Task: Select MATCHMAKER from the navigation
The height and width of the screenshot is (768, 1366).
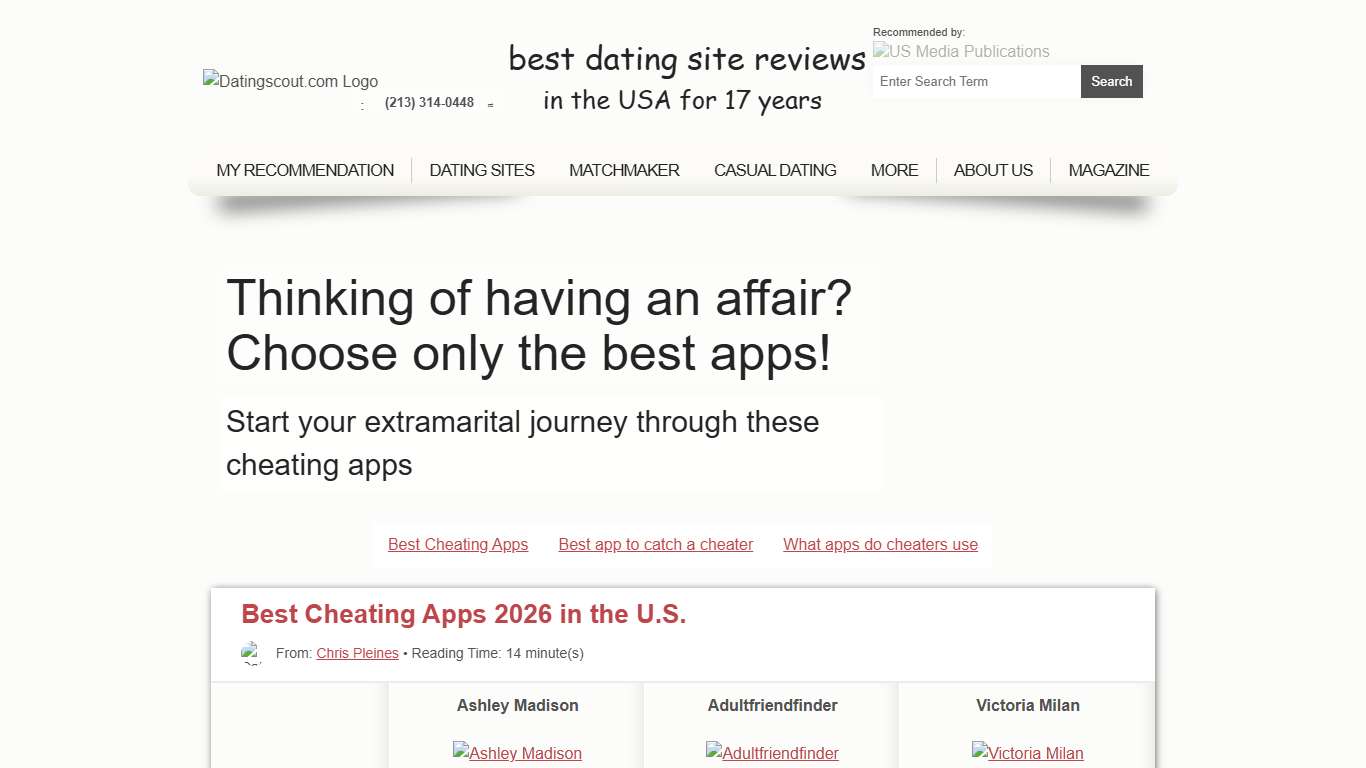Action: click(x=624, y=170)
